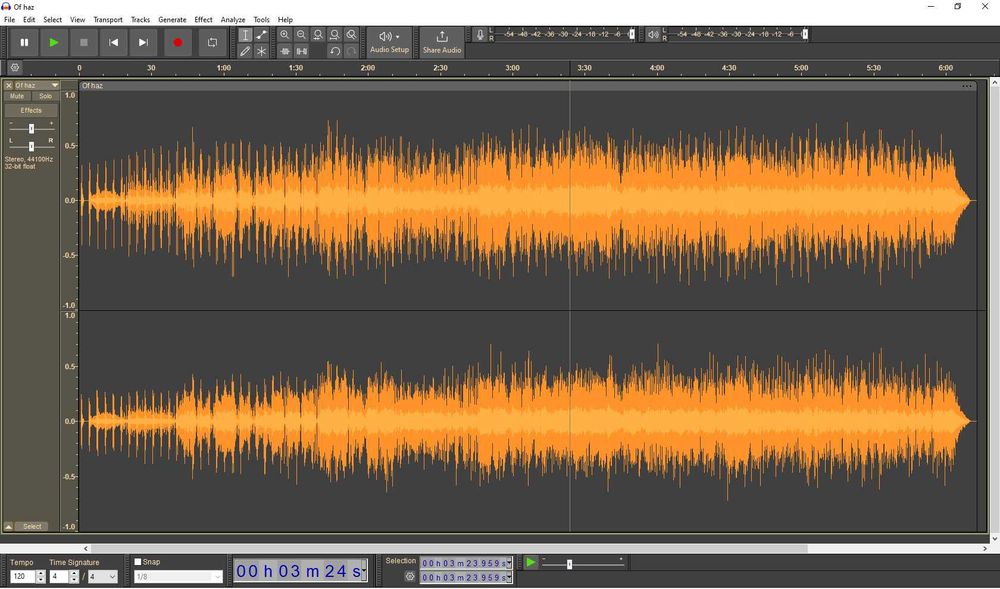Image resolution: width=1000 pixels, height=589 pixels.
Task: Click the Tempo stepper arrows
Action: (41, 576)
